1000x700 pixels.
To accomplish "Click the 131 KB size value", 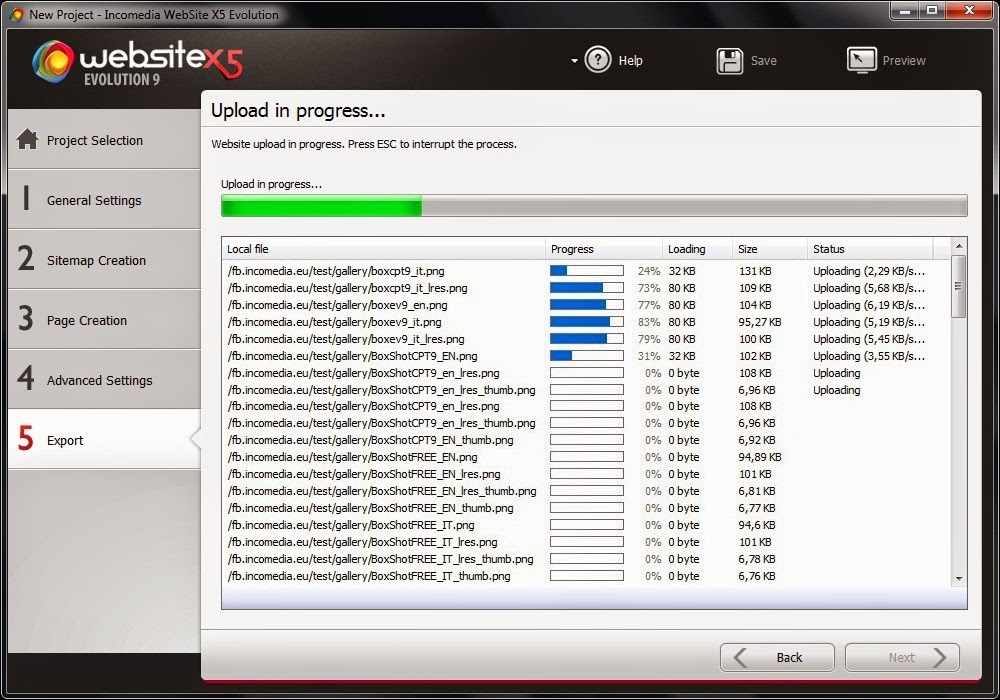I will pyautogui.click(x=755, y=271).
